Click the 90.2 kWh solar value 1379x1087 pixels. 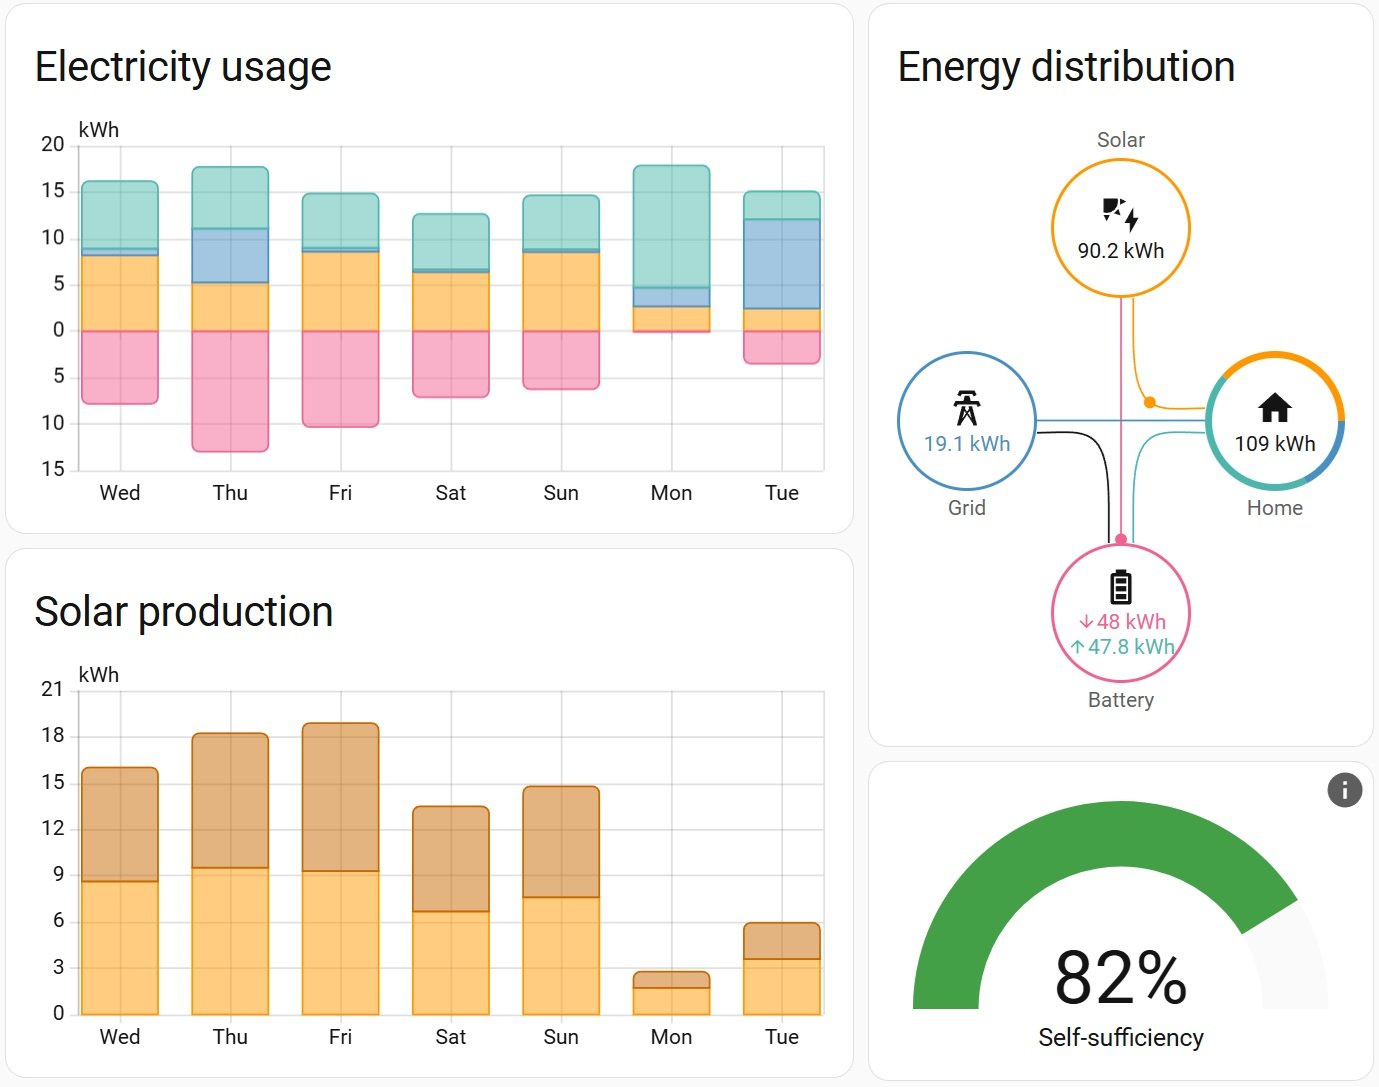tap(1120, 251)
